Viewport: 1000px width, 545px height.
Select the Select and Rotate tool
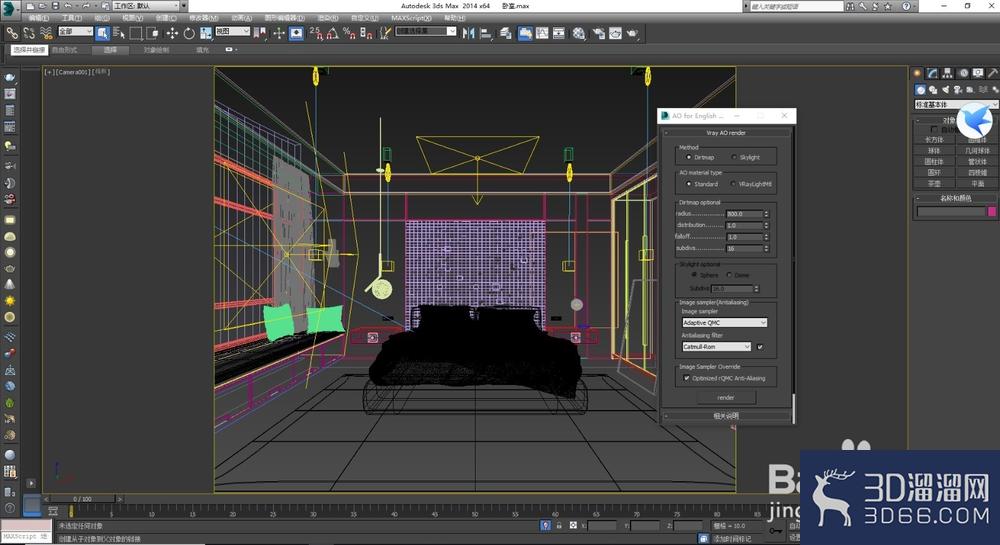189,33
